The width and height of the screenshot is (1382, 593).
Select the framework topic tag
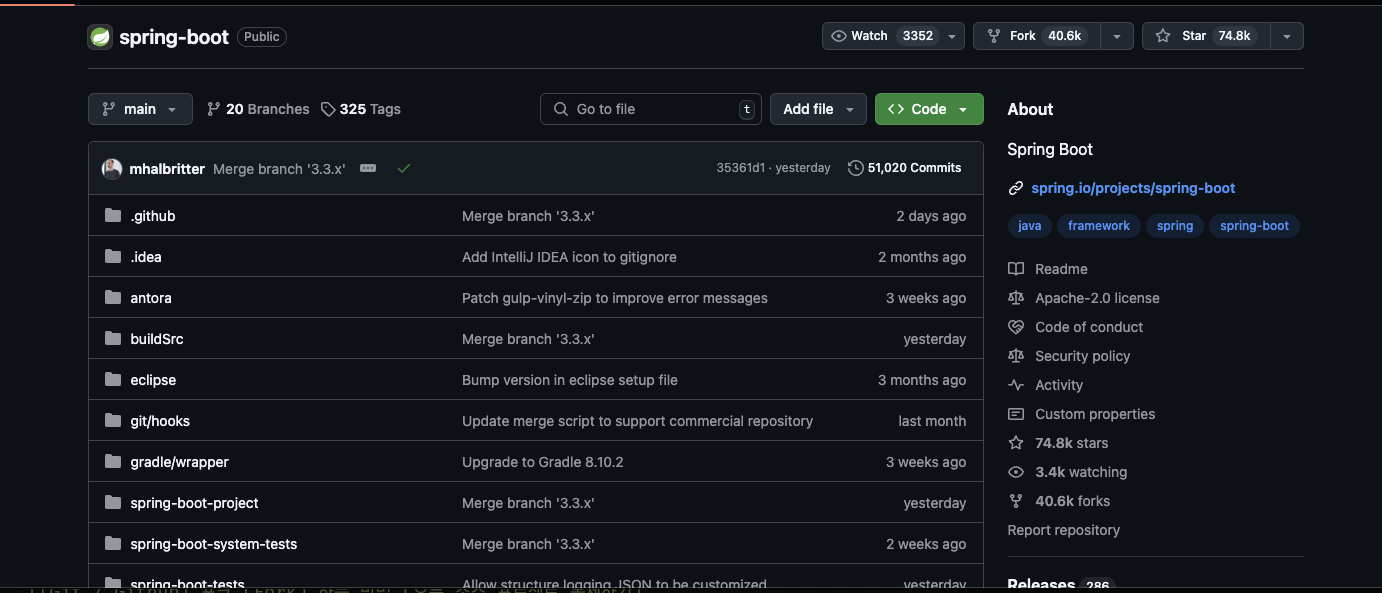coord(1098,226)
